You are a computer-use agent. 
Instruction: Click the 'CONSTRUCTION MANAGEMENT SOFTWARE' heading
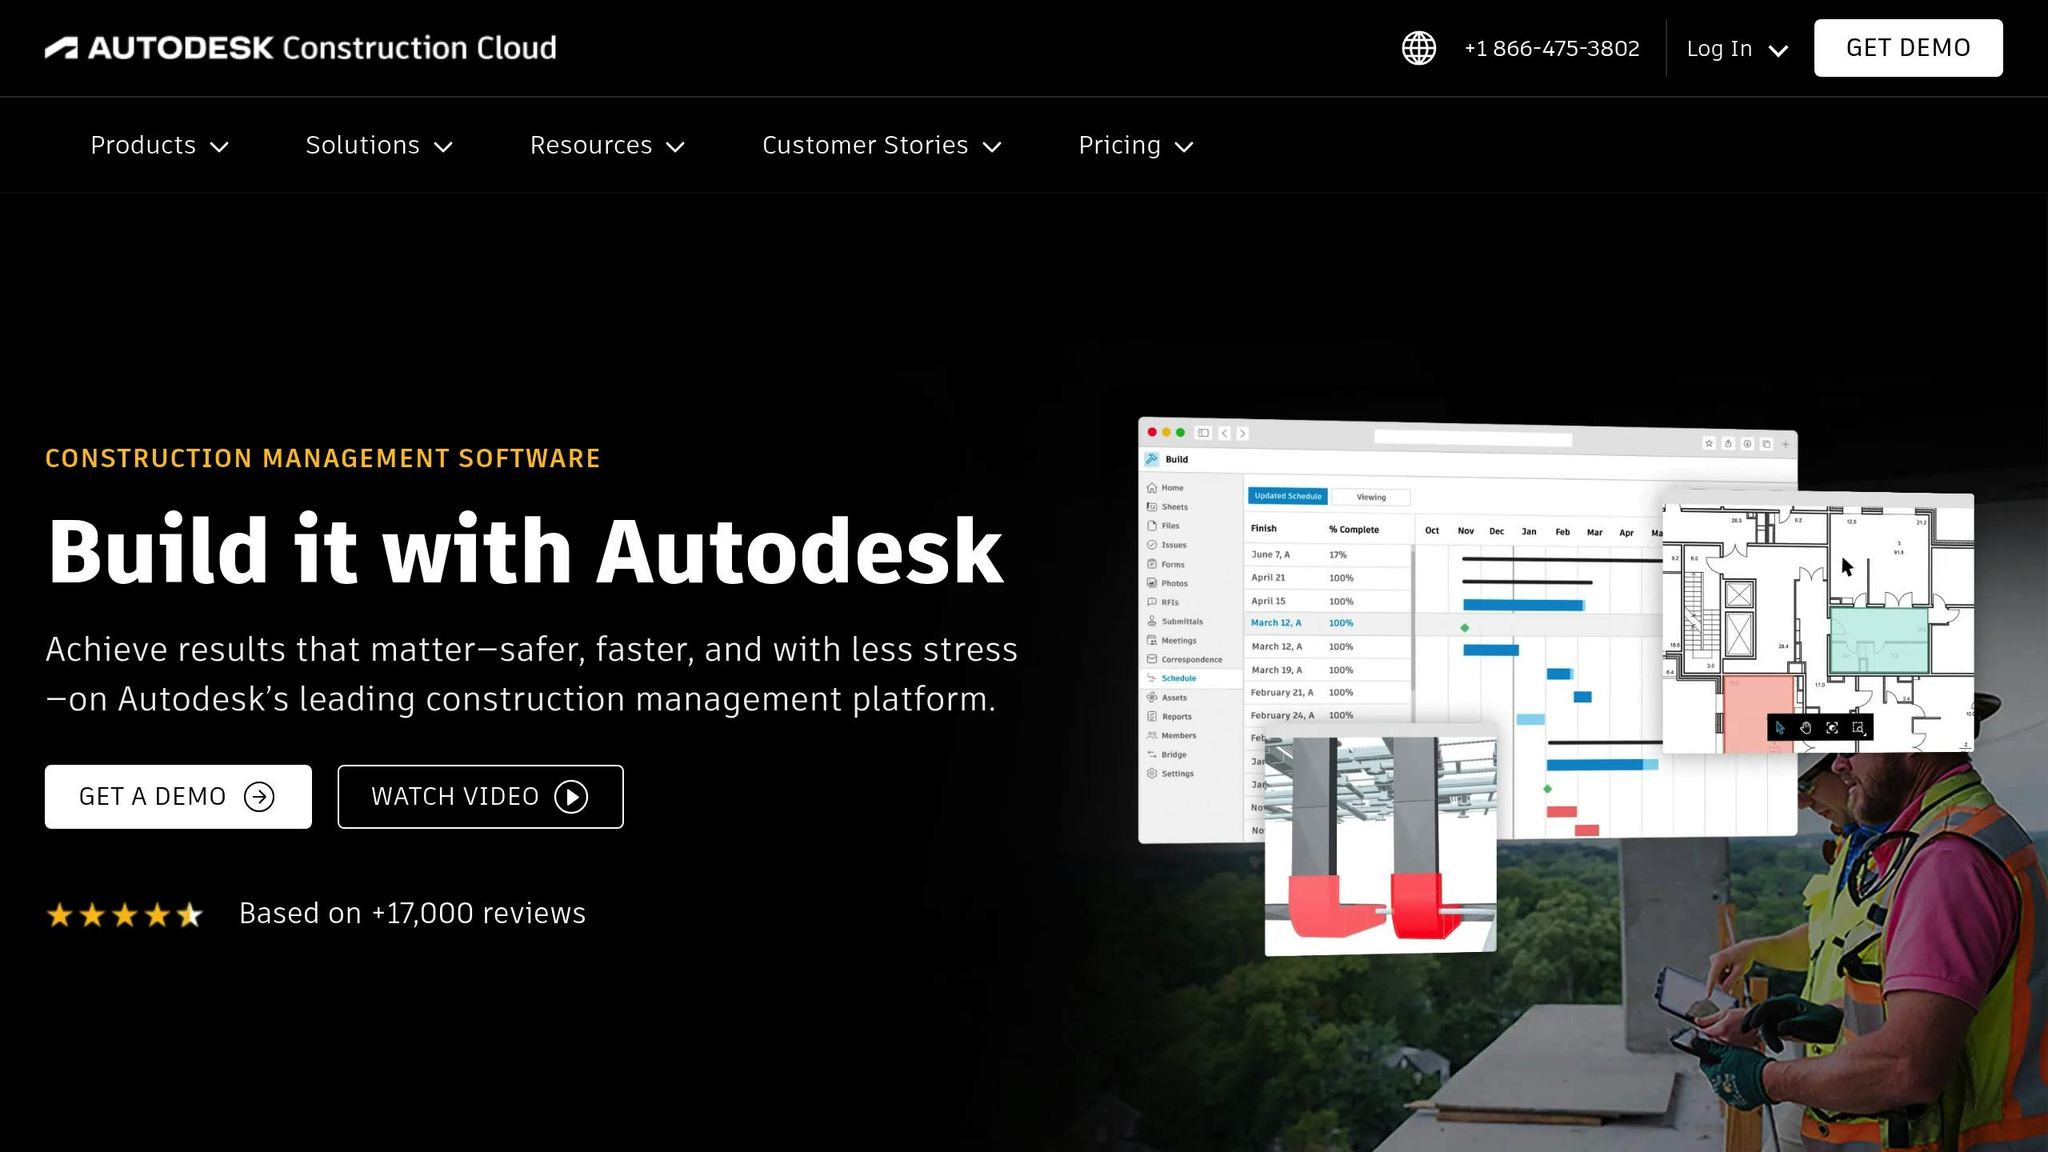pos(323,458)
